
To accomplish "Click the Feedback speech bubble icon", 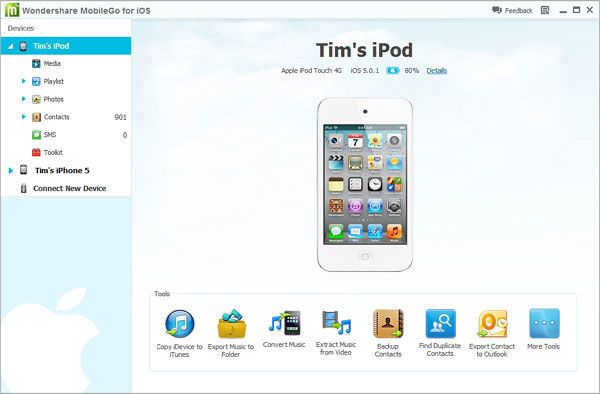I will pos(497,10).
